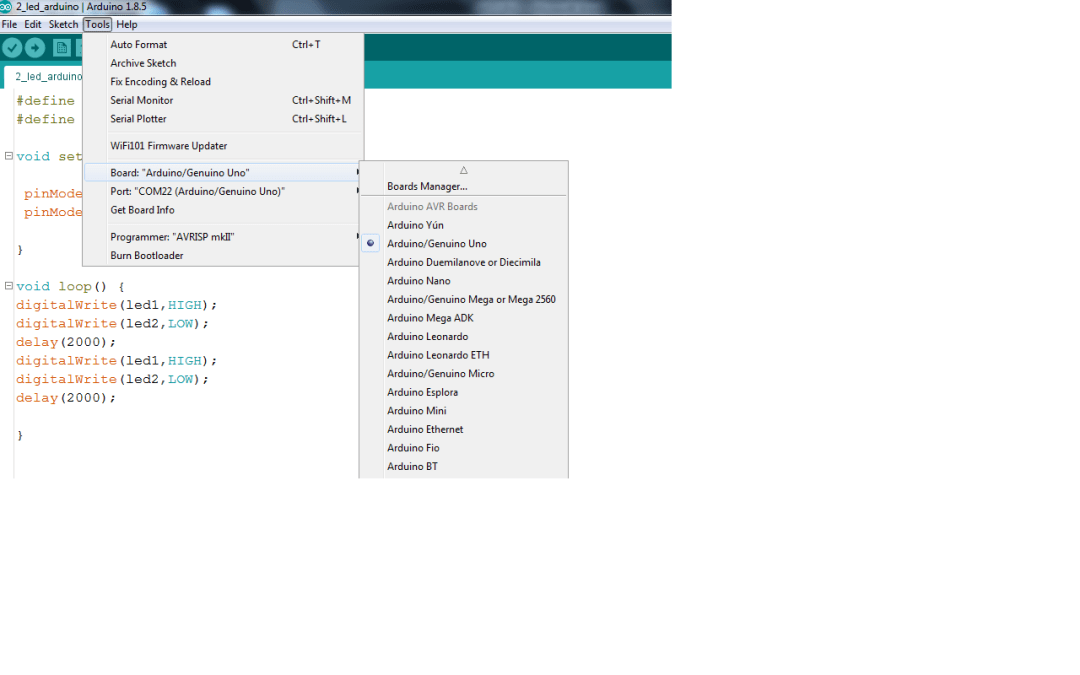Select Arduino Ethernet board

tap(464, 429)
